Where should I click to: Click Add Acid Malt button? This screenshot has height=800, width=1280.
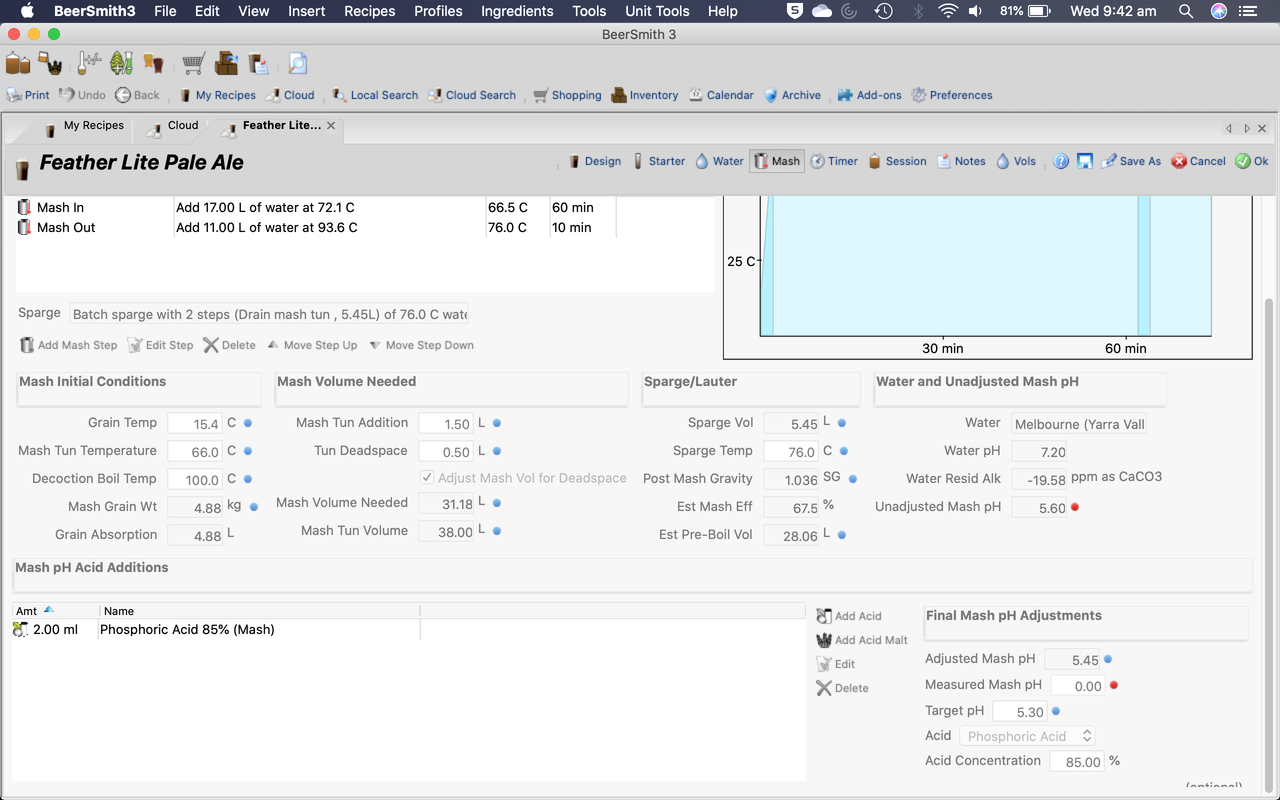coord(862,640)
